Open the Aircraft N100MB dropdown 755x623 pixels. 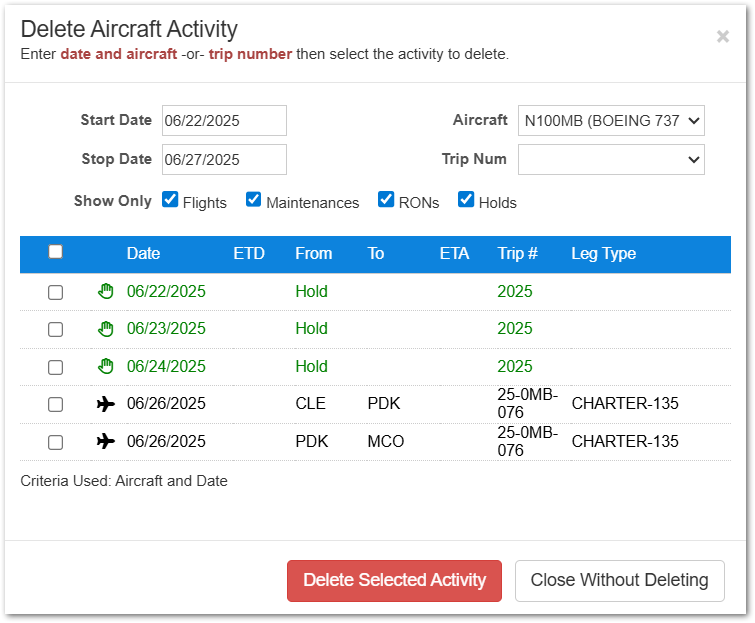pos(611,121)
